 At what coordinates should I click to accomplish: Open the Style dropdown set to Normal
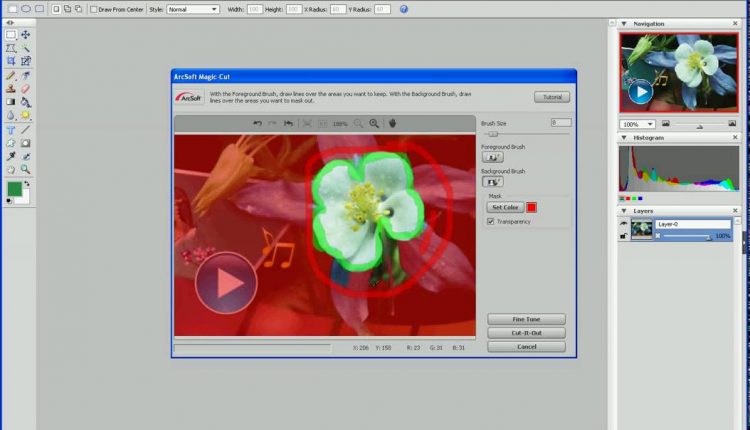(x=193, y=9)
